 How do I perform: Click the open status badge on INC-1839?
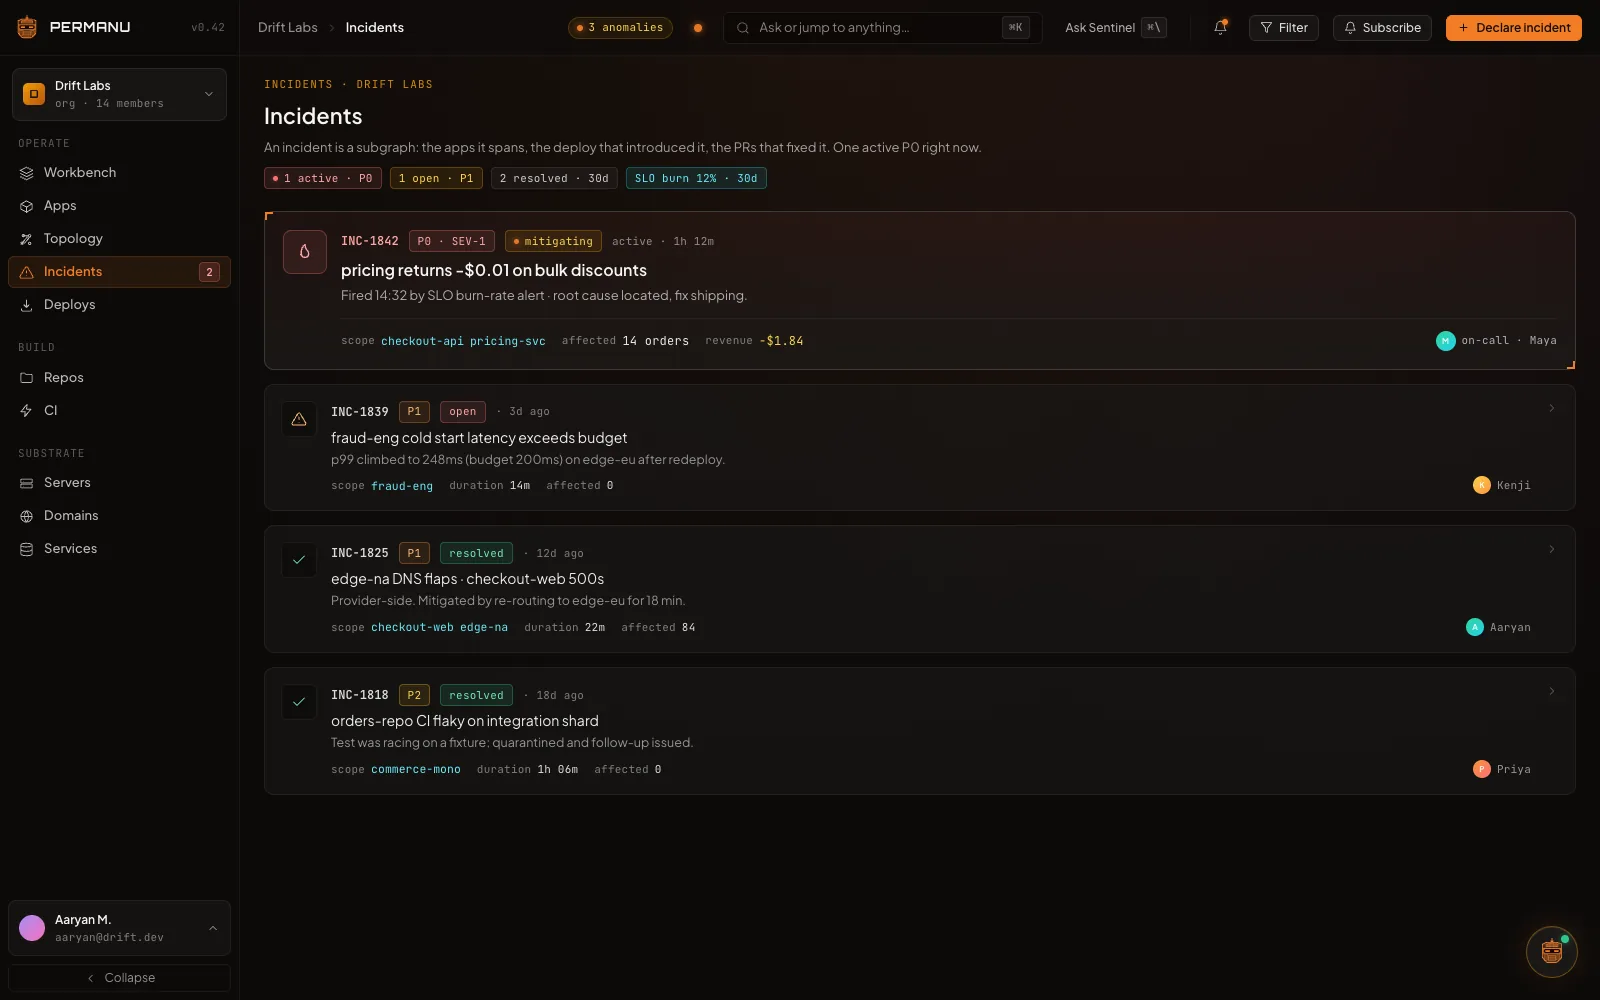[x=463, y=411]
